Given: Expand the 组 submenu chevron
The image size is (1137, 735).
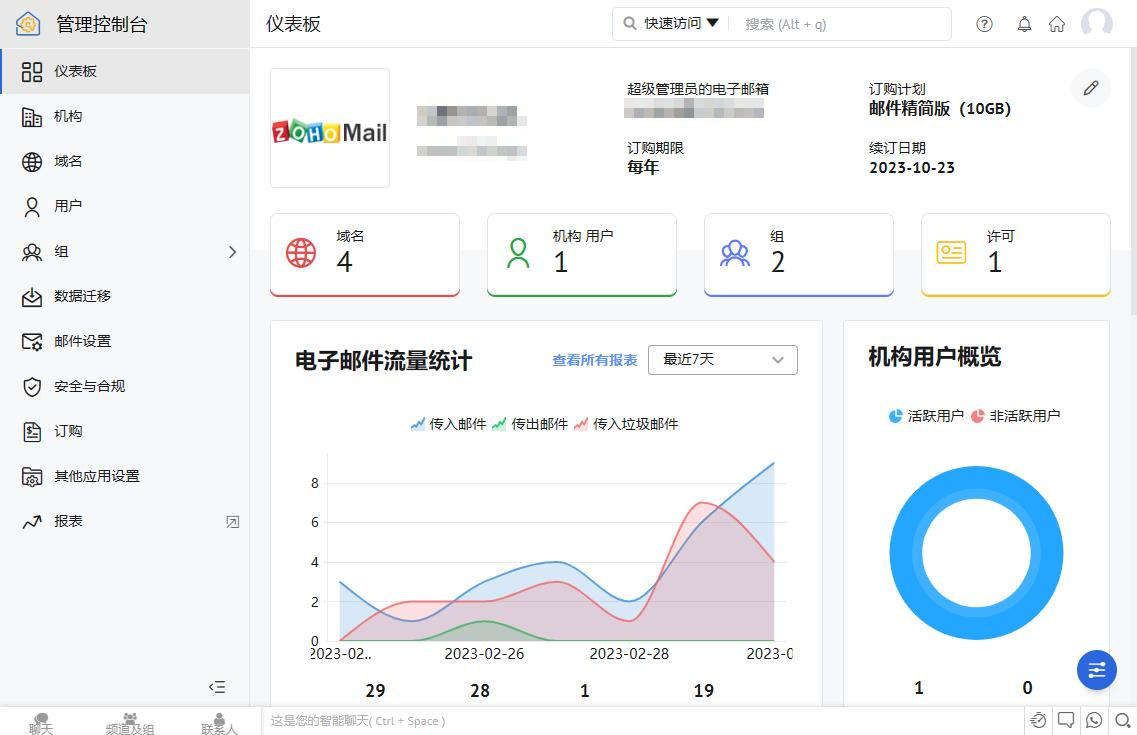Looking at the screenshot, I should pyautogui.click(x=232, y=252).
